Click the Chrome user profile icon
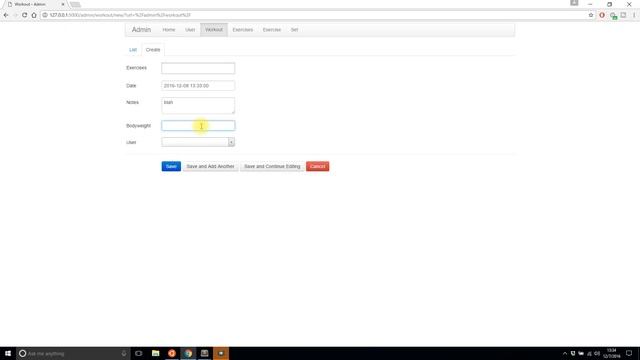This screenshot has height=360, width=640. (x=574, y=3)
